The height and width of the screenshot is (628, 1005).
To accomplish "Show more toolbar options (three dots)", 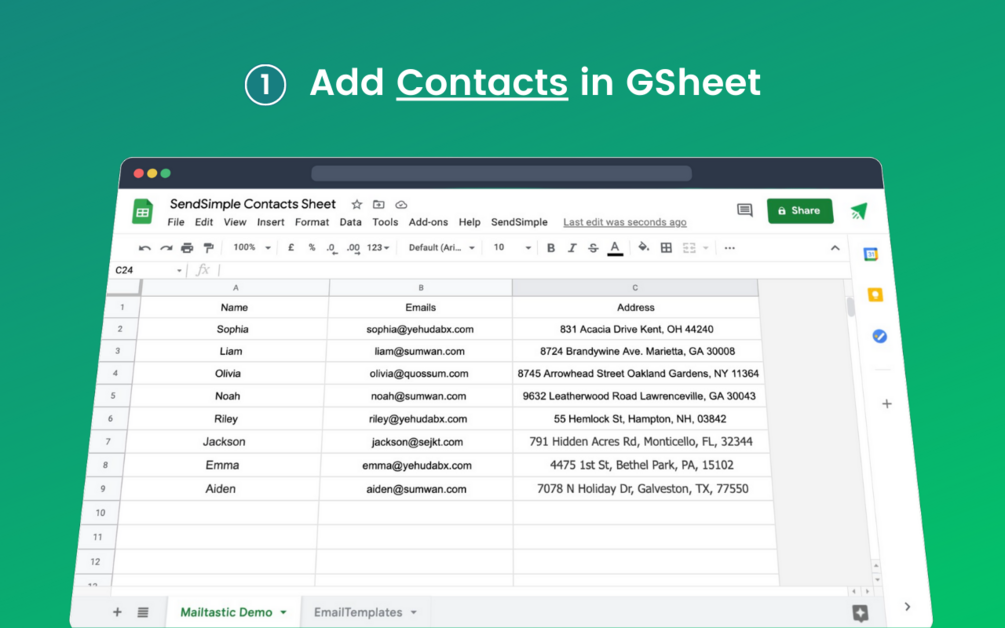I will click(x=729, y=248).
